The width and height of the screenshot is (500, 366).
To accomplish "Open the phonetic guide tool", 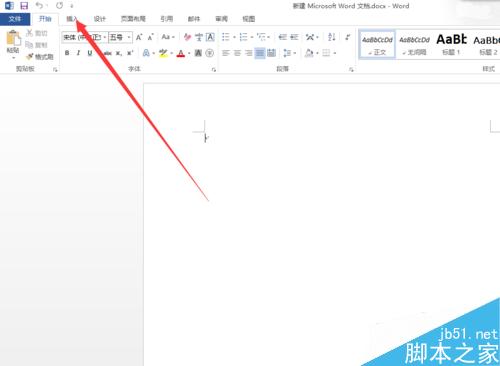I will 199,37.
